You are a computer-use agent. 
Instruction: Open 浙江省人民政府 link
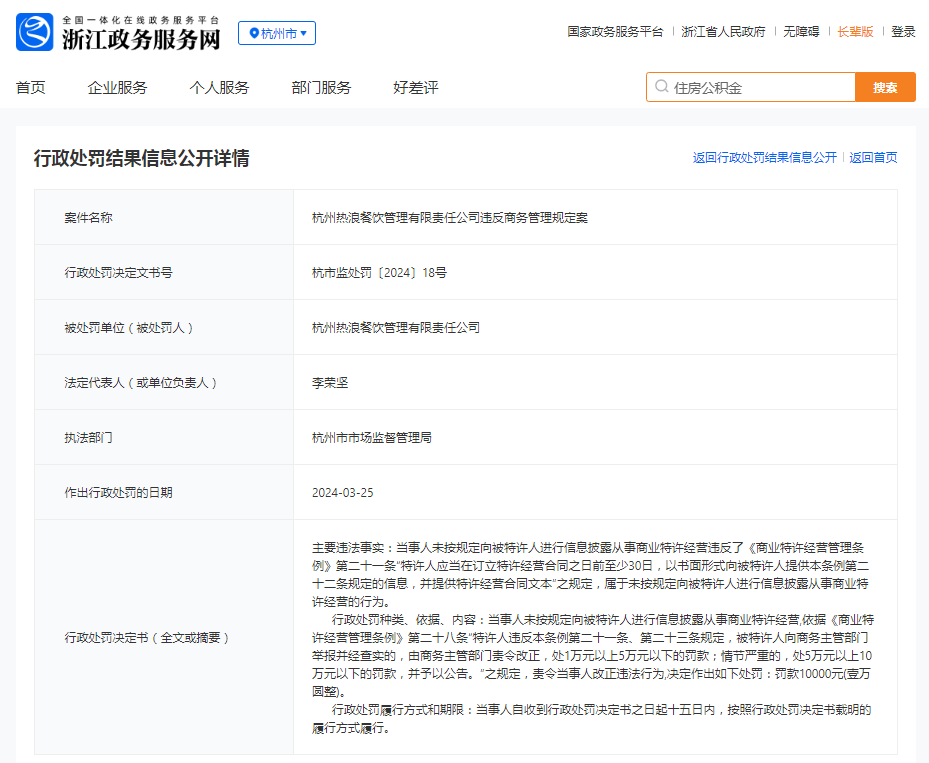[x=723, y=32]
